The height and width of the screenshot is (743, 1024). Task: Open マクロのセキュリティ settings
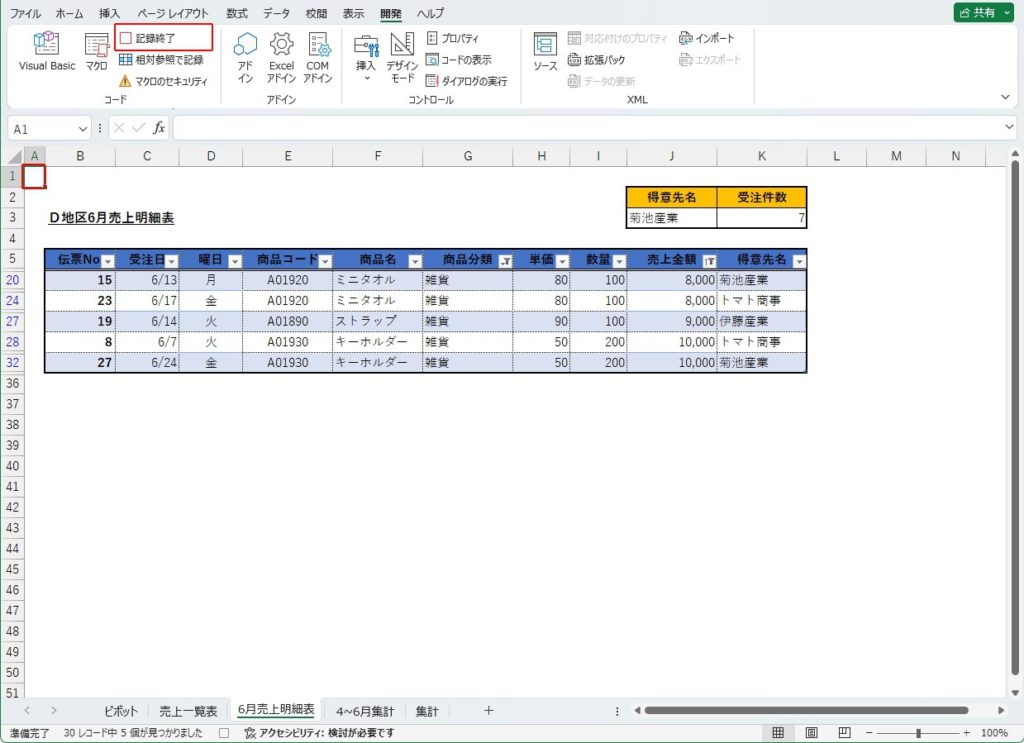[x=163, y=81]
